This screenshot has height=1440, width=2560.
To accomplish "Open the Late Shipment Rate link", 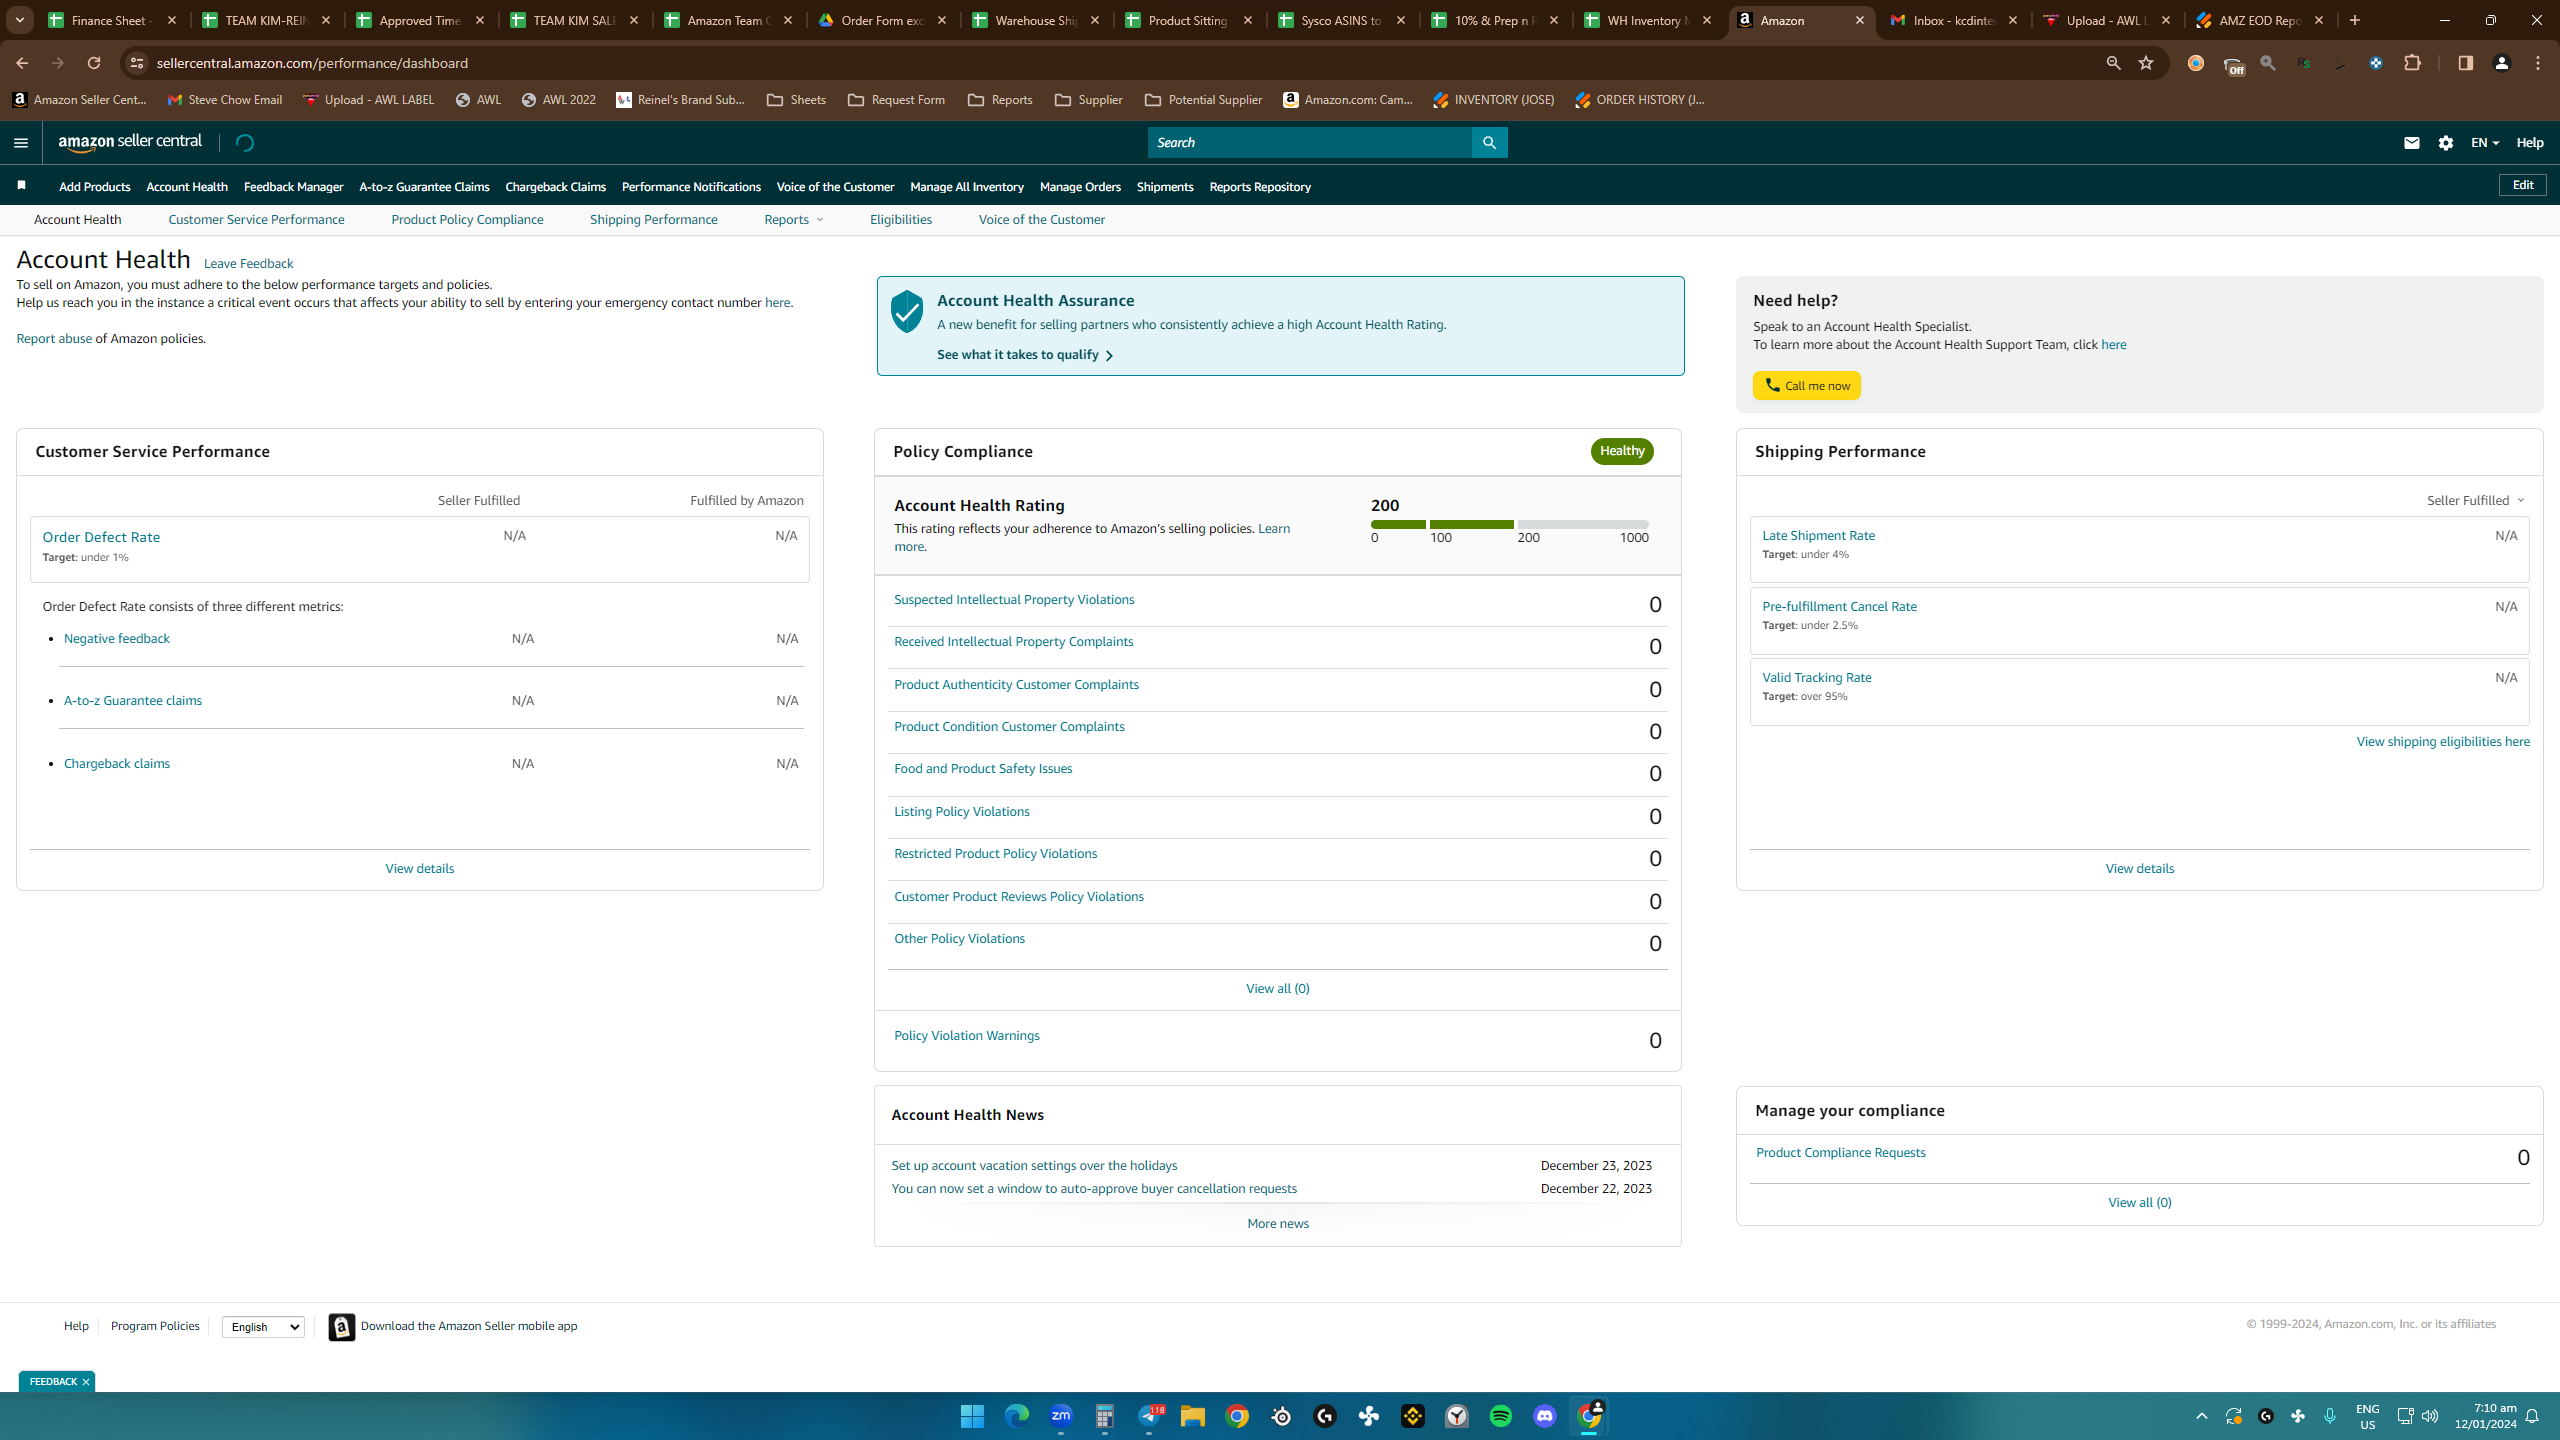I will (x=1818, y=536).
